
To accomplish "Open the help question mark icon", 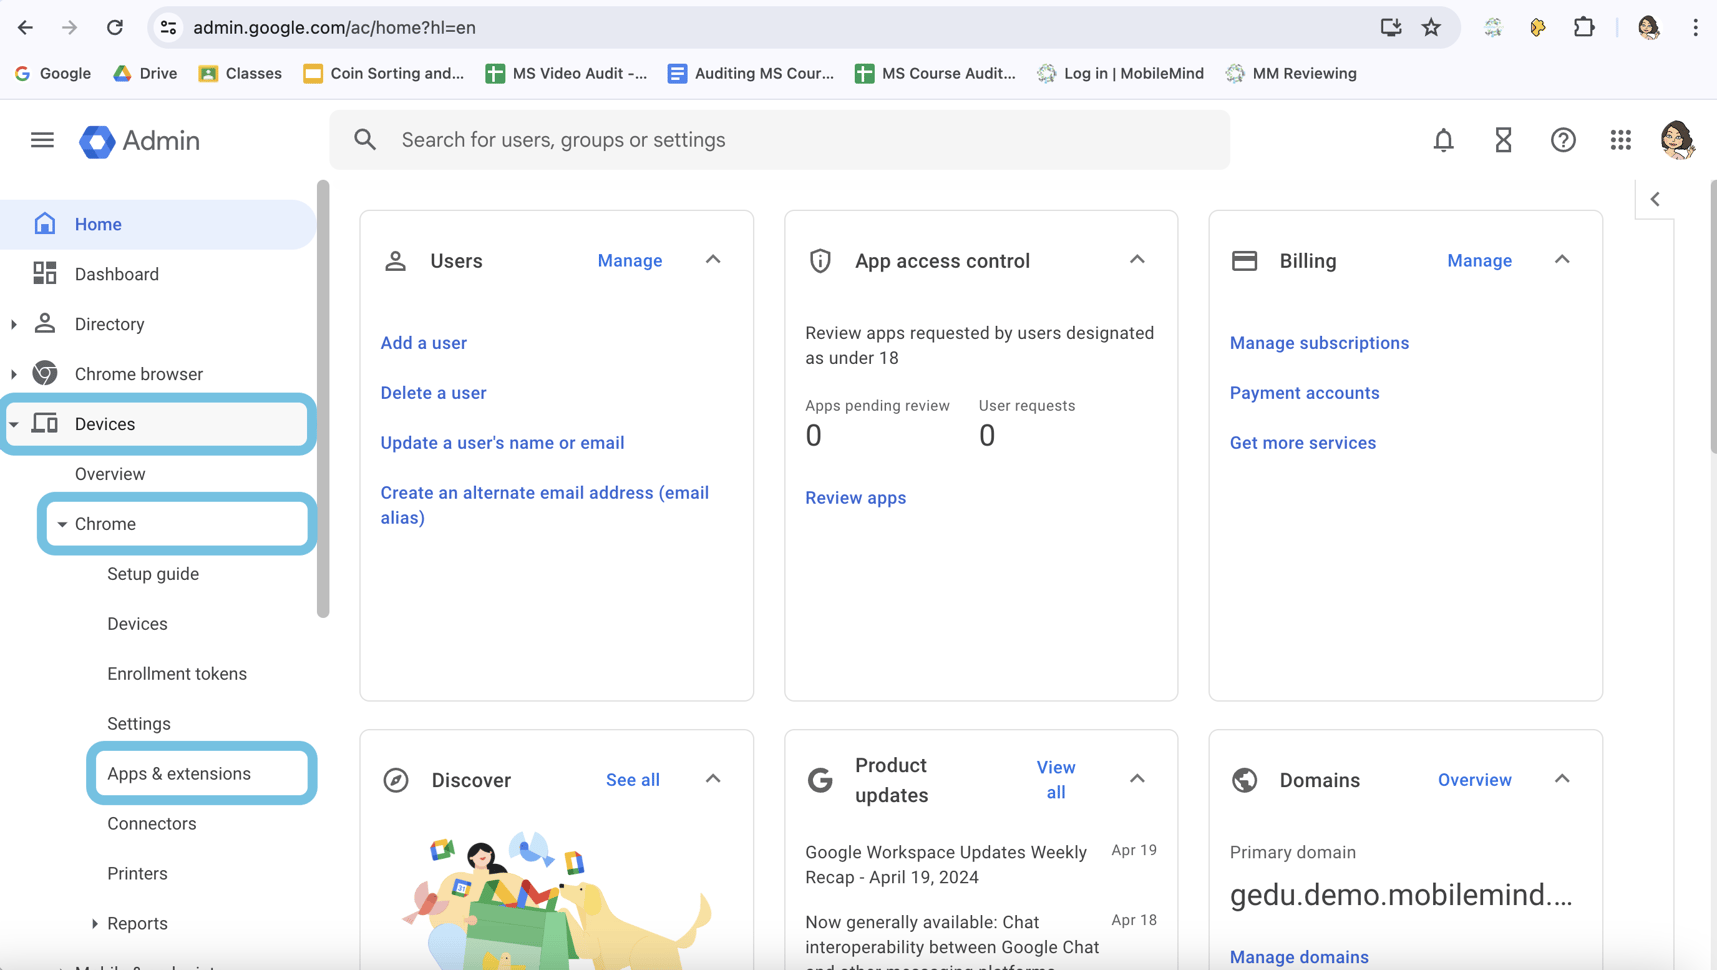I will (1563, 140).
